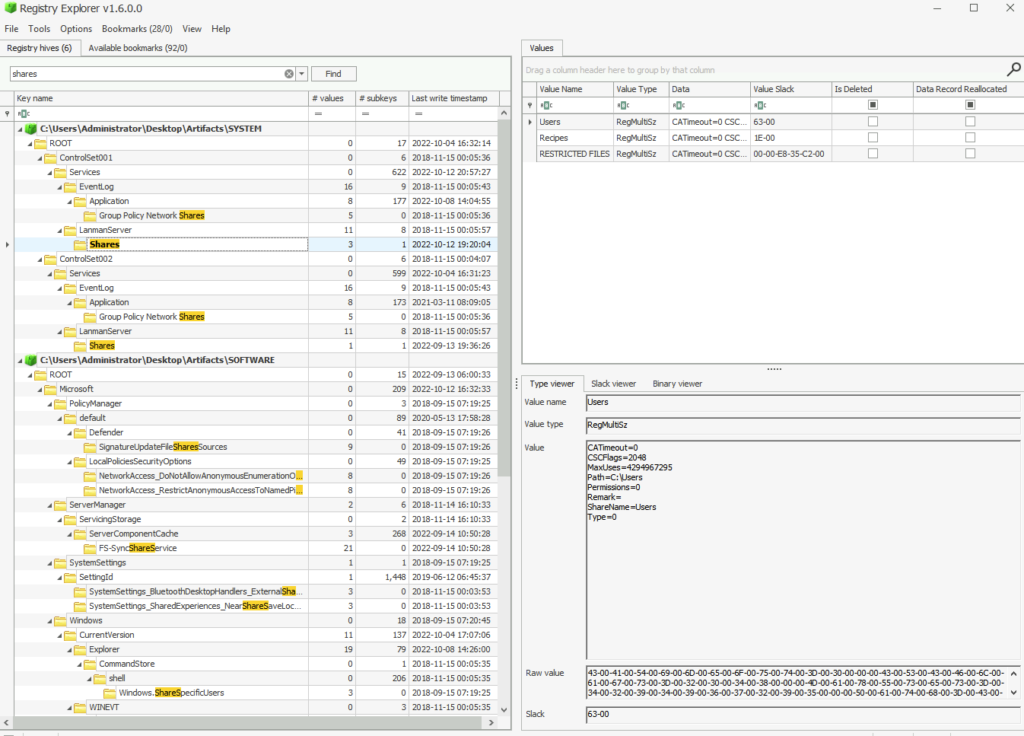This screenshot has height=736, width=1024.
Task: Click filter icon under Value Slack column
Action: tap(760, 105)
